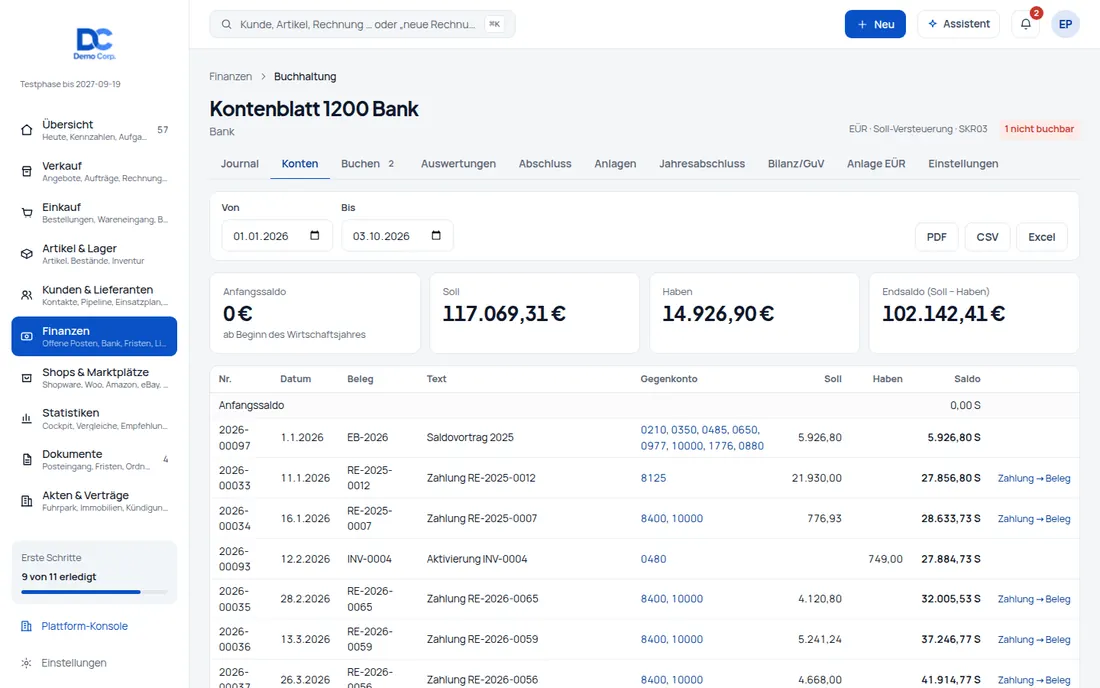The height and width of the screenshot is (688, 1100).
Task: Click the Artikel & Lager box icon
Action: [x=27, y=254]
